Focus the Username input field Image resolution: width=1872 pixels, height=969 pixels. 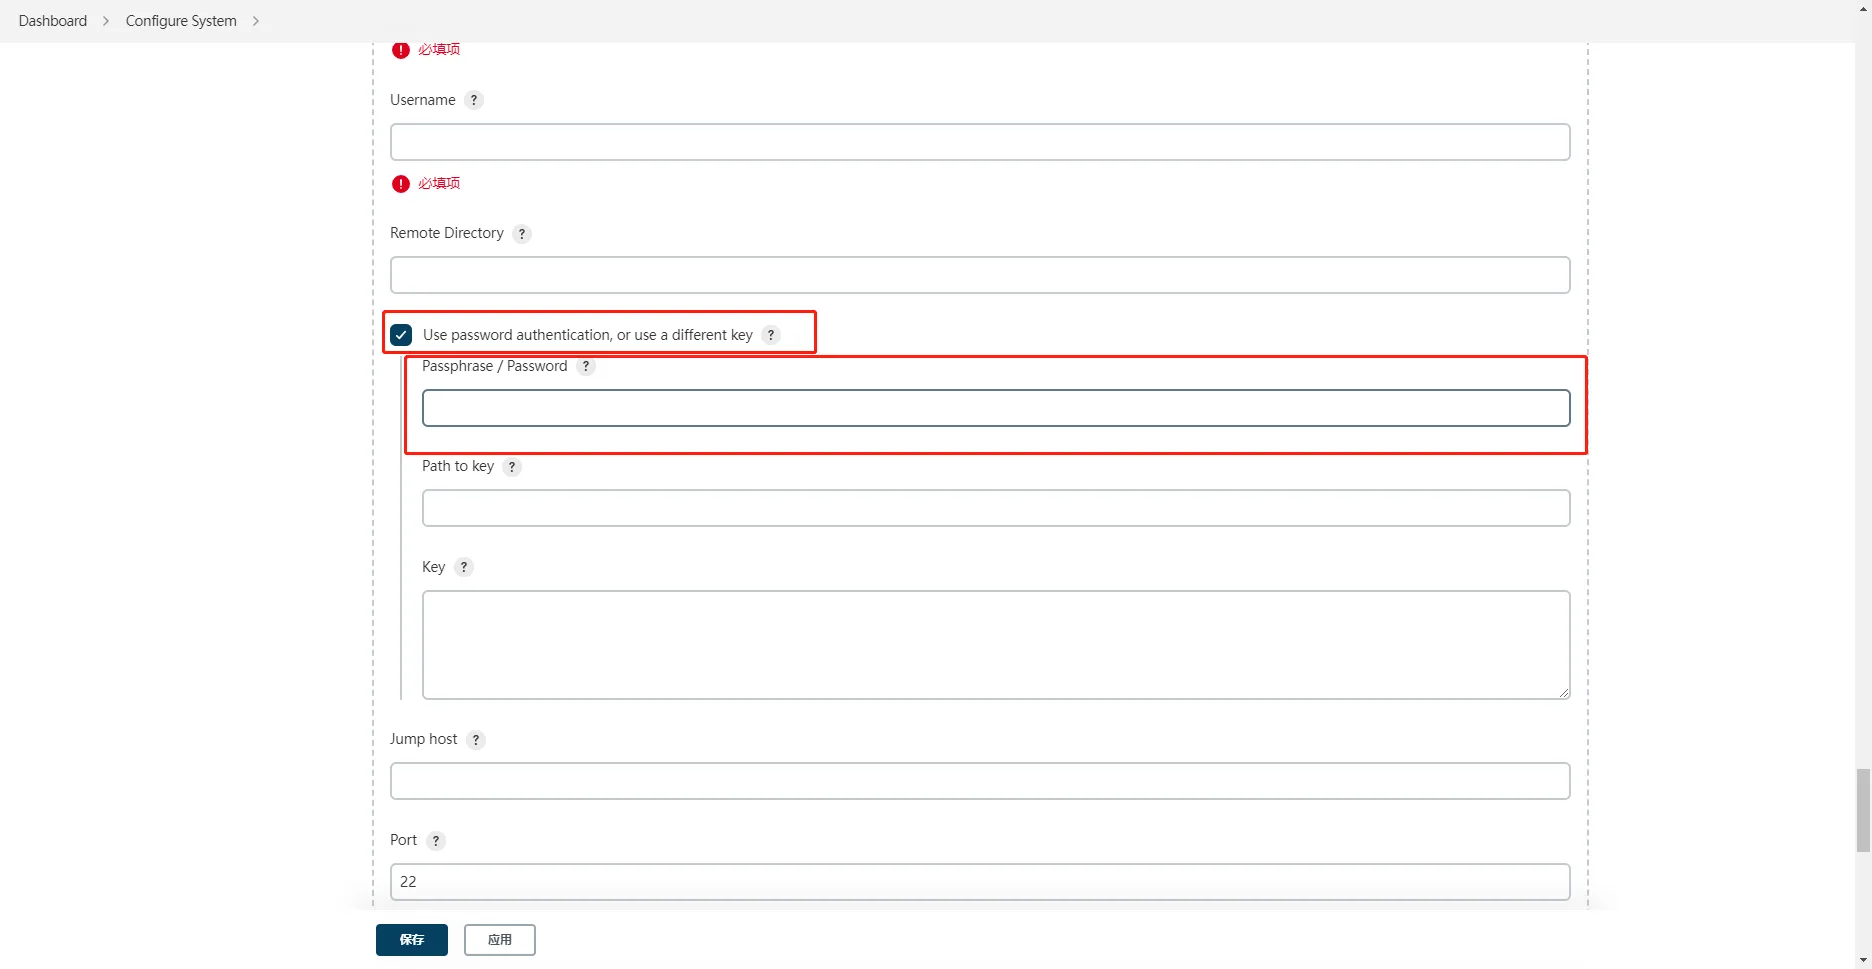979,142
